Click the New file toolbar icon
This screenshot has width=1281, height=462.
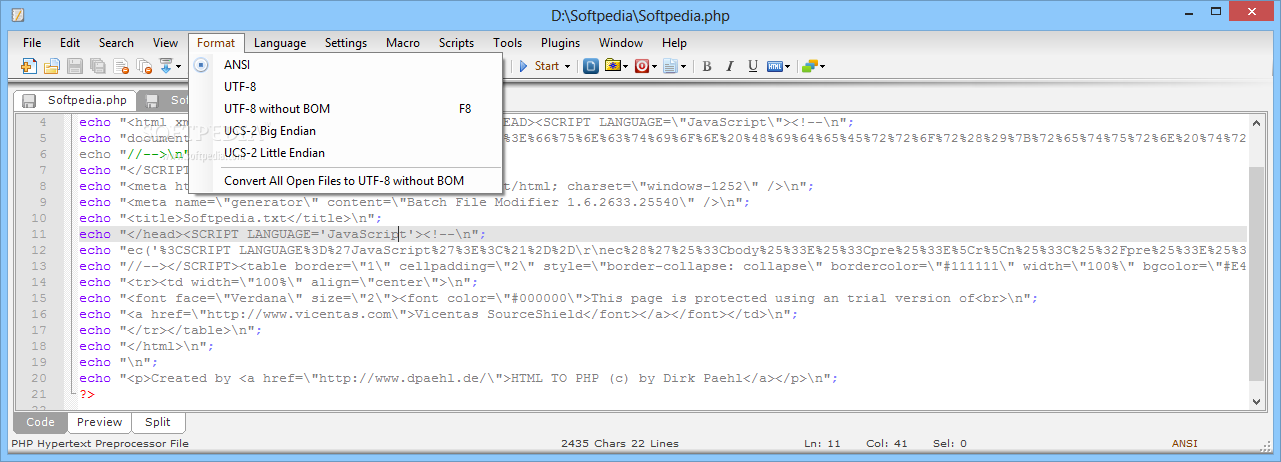[28, 67]
